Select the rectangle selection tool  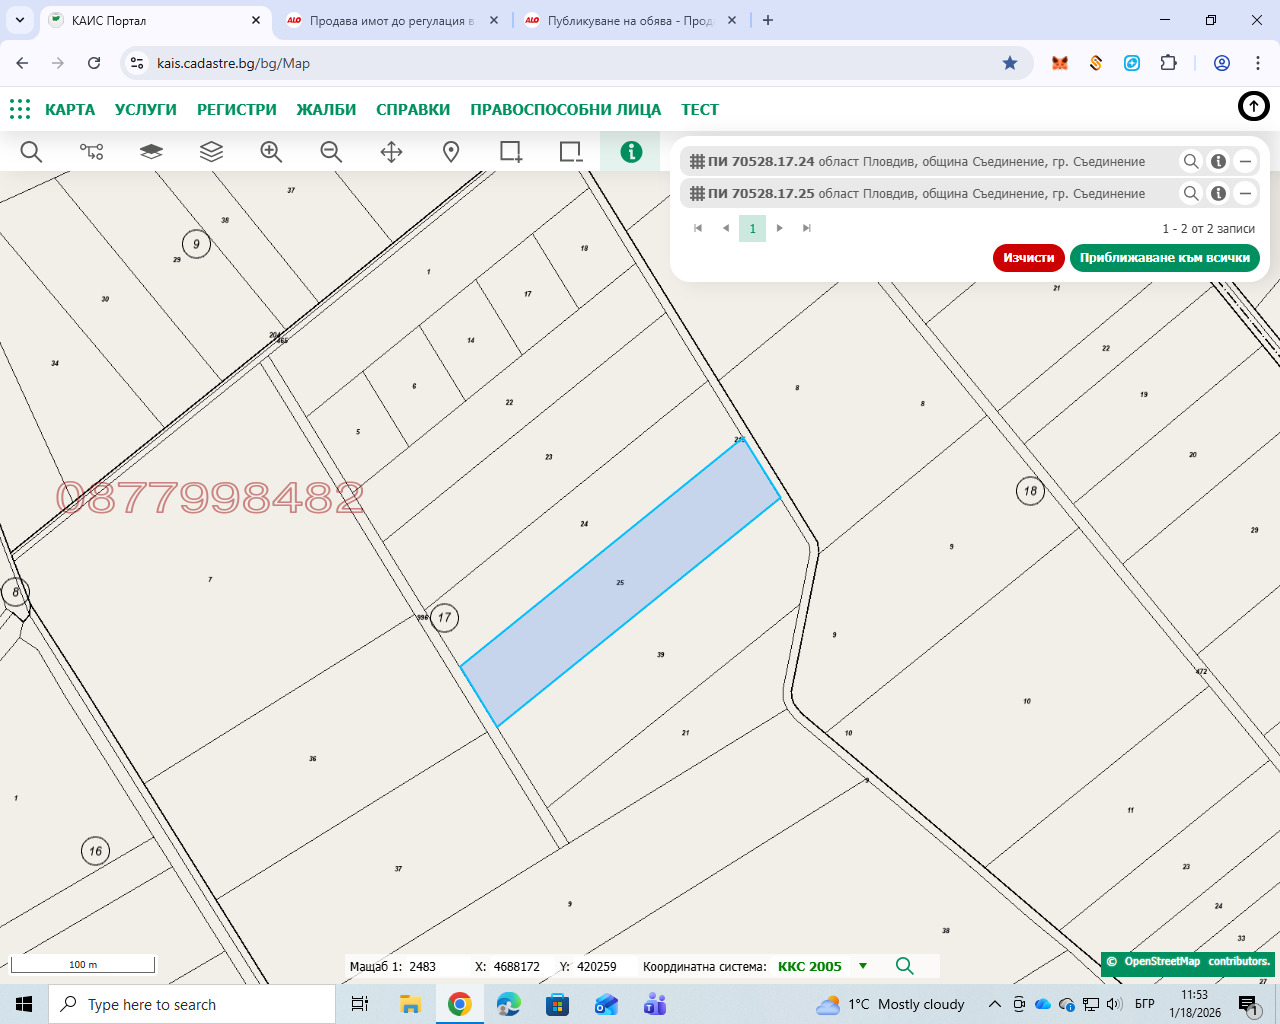511,151
